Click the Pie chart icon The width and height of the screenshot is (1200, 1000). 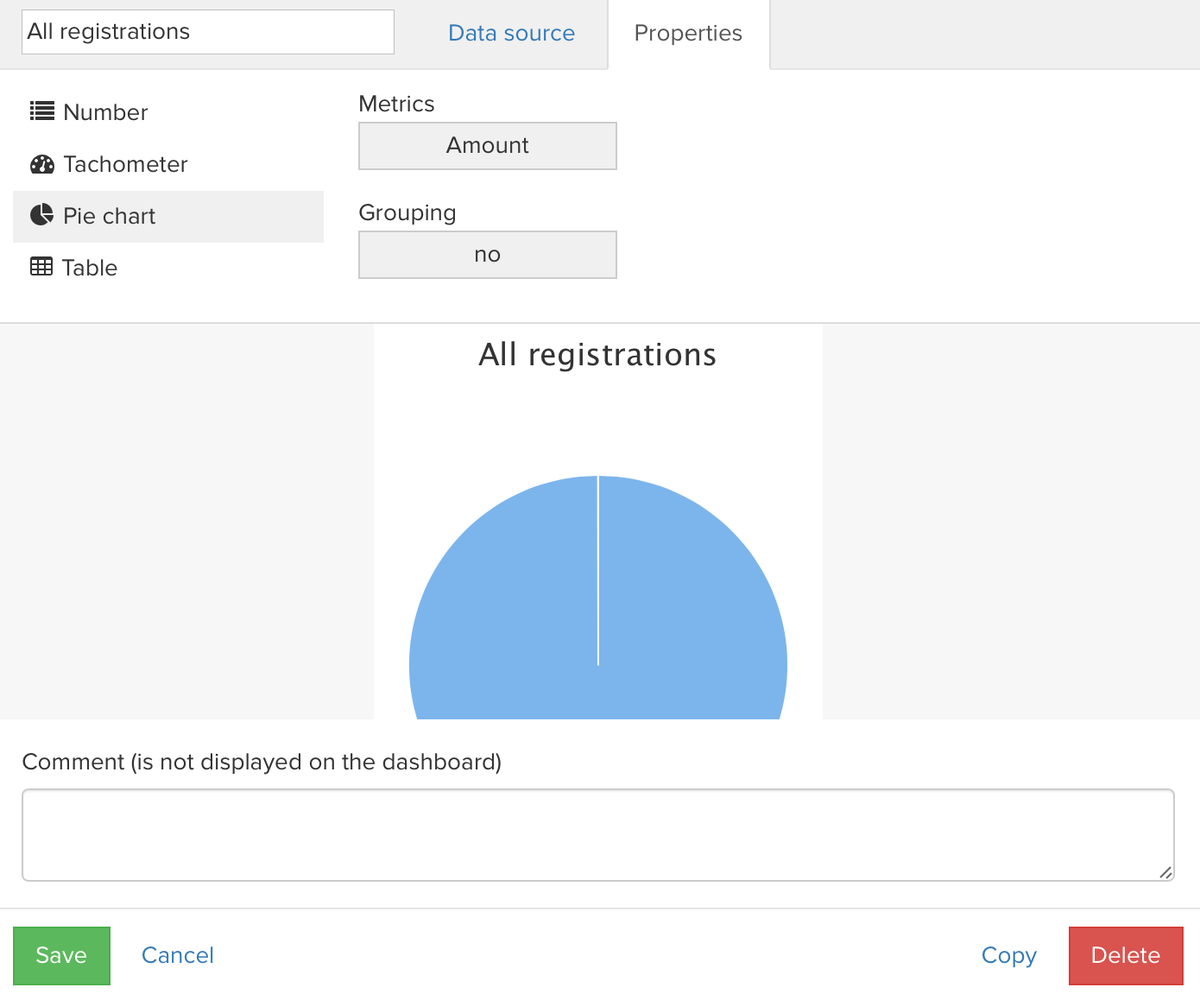(42, 215)
